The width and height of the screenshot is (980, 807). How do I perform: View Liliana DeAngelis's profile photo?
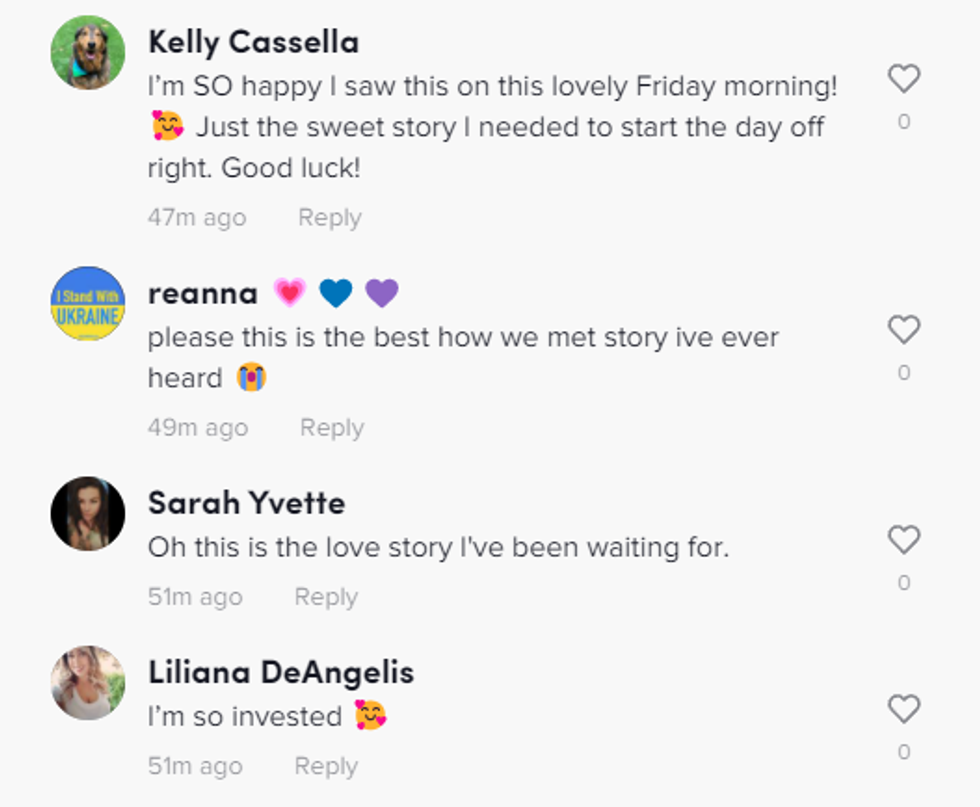88,683
